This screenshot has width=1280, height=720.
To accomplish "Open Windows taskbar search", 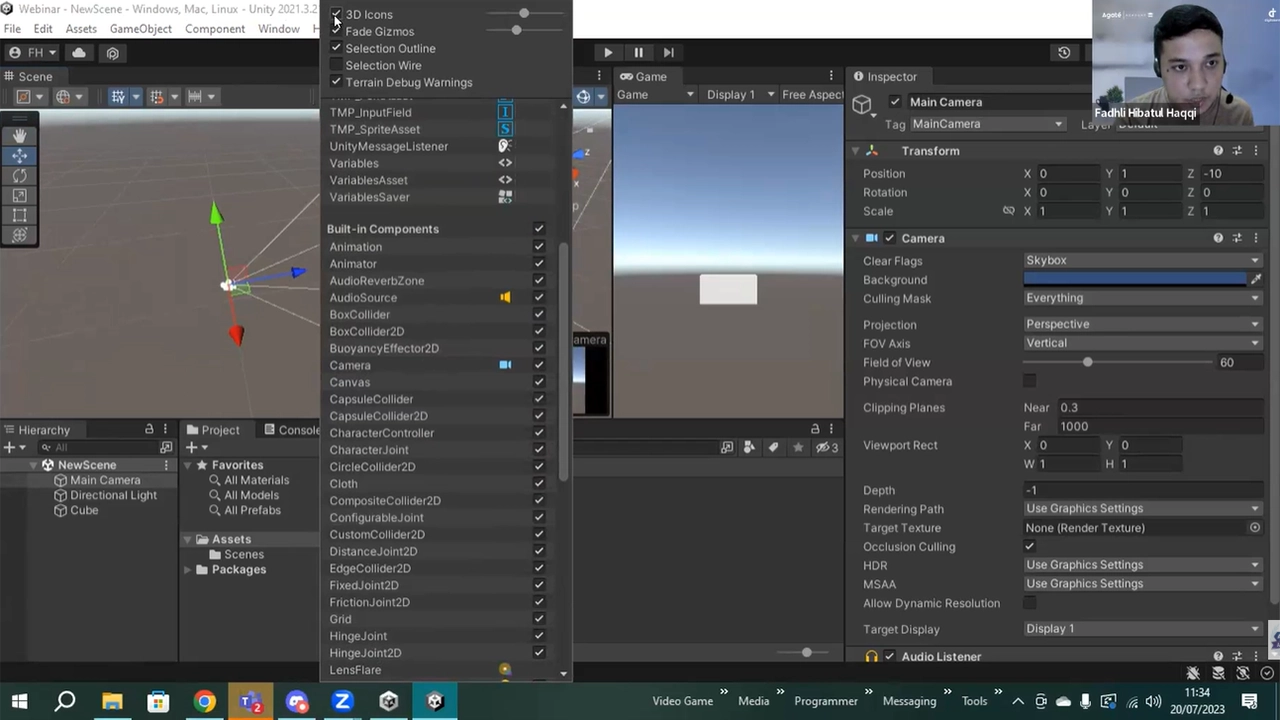I will point(65,701).
